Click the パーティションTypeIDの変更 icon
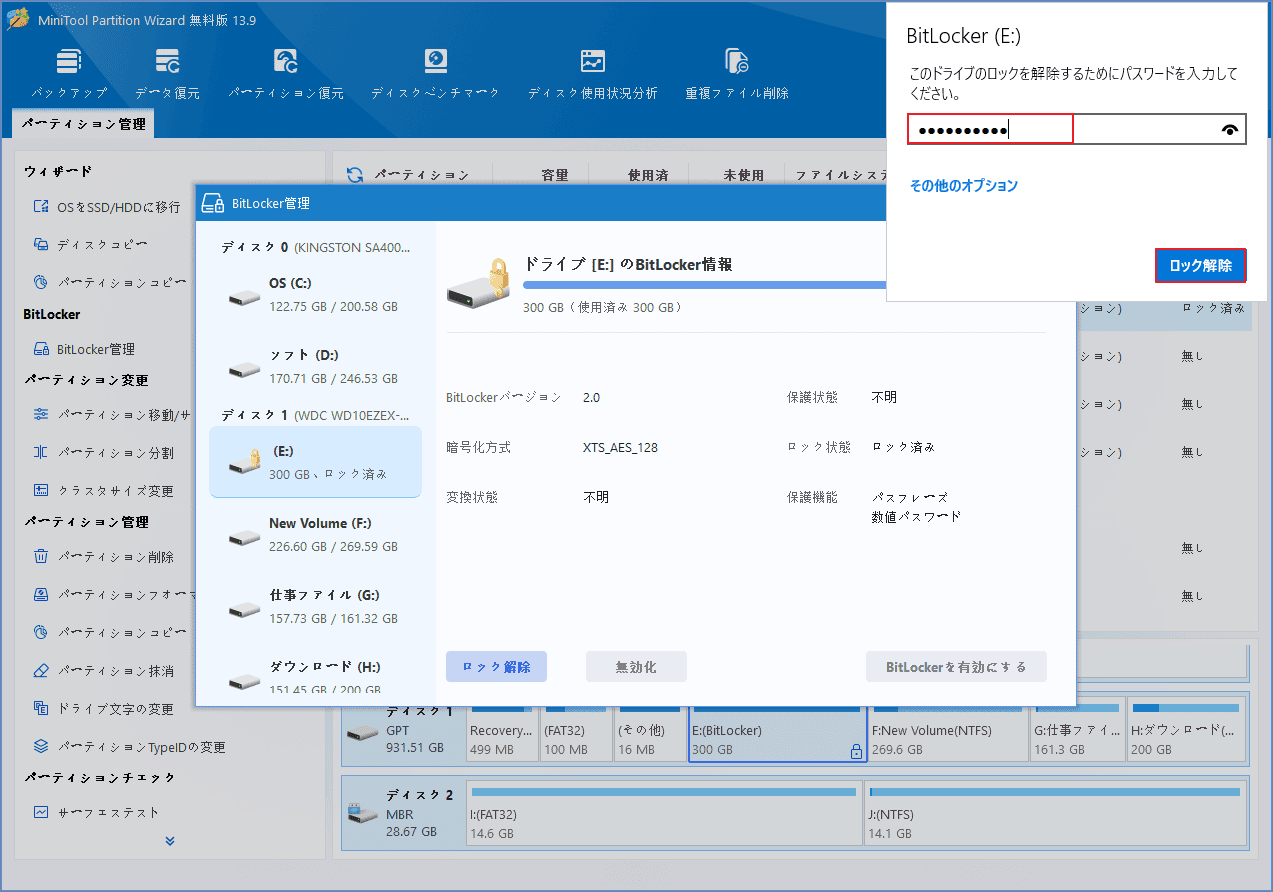 [41, 746]
